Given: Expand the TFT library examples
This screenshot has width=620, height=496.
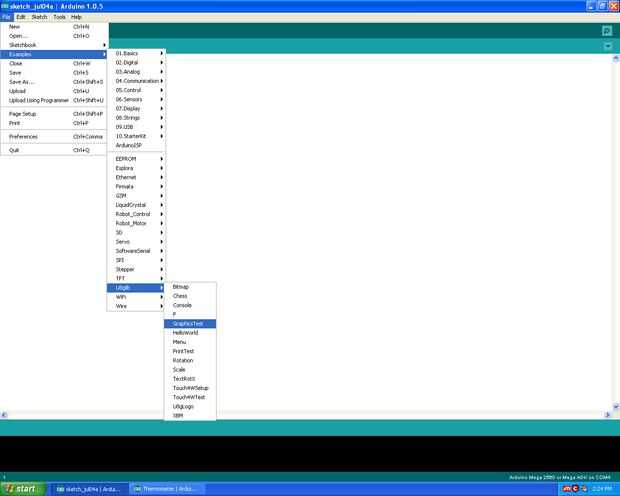Looking at the screenshot, I should [x=136, y=278].
